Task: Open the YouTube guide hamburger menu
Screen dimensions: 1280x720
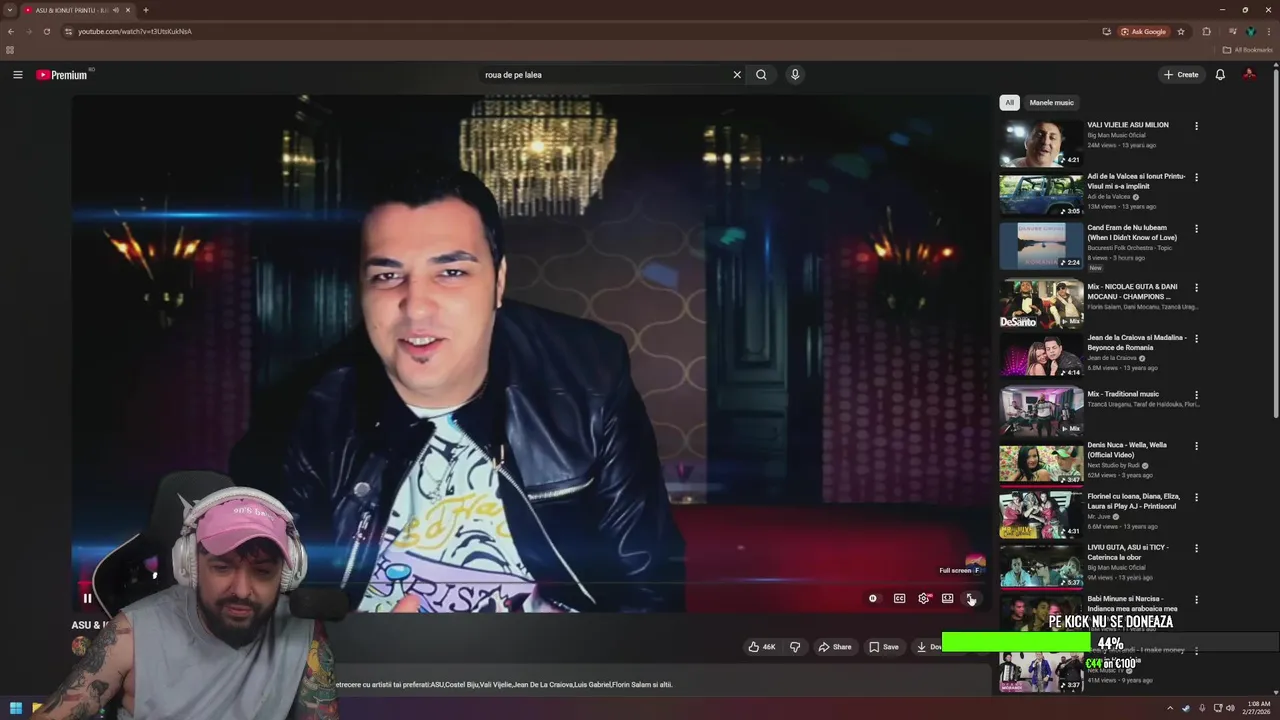Action: tap(17, 75)
